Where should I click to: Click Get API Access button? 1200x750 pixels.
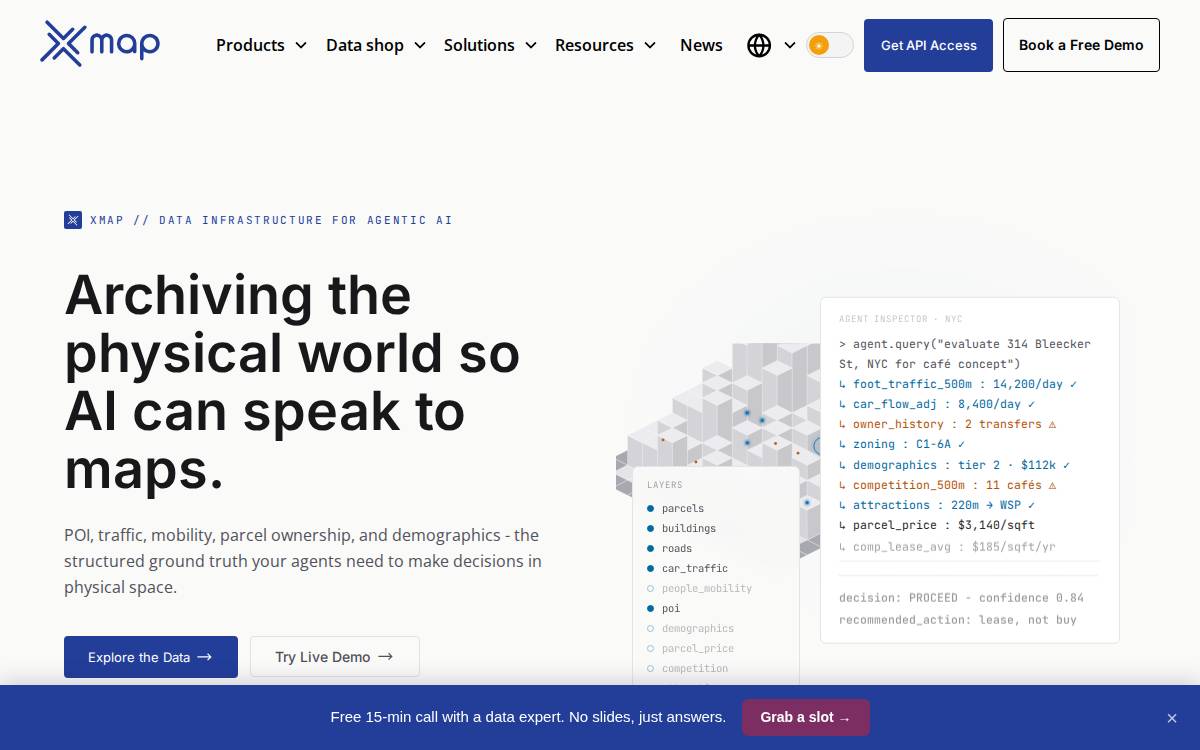click(x=928, y=45)
